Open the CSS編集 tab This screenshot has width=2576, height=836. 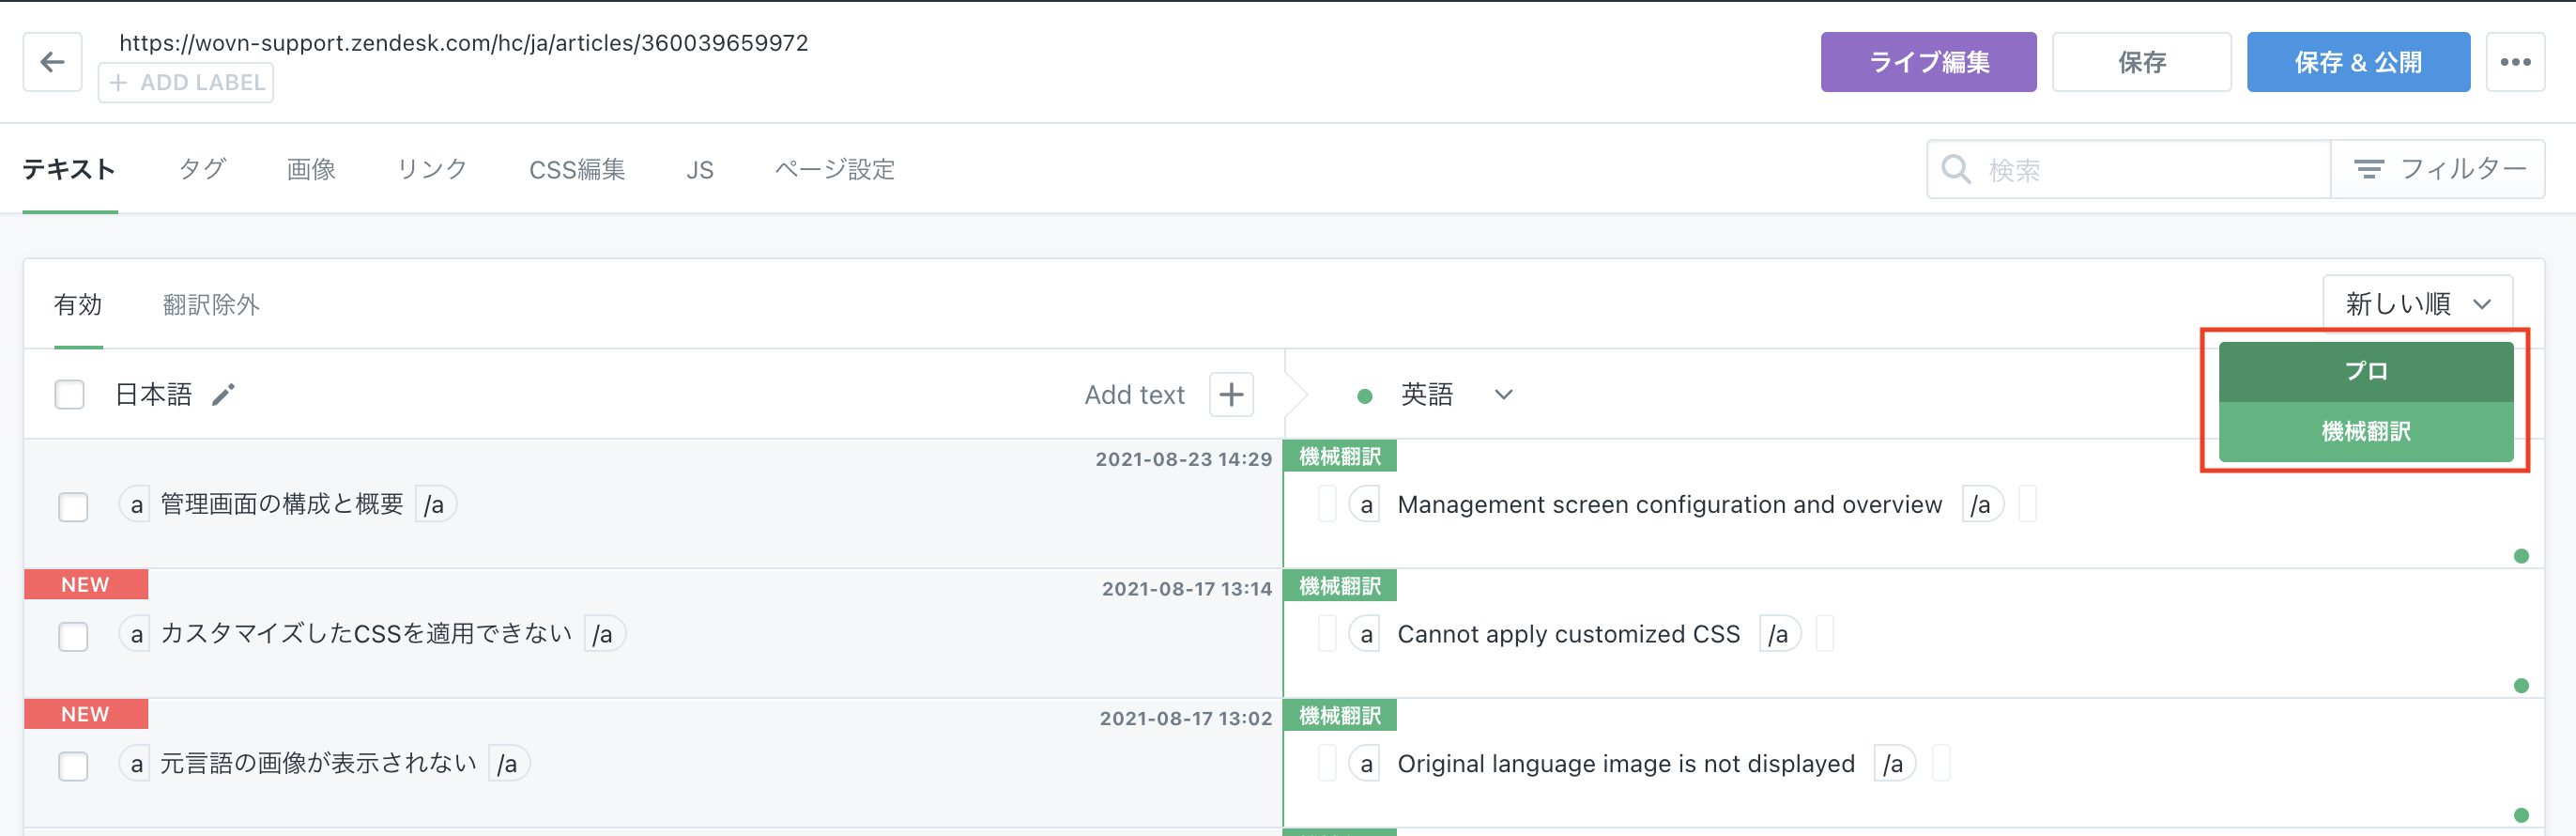coord(577,169)
